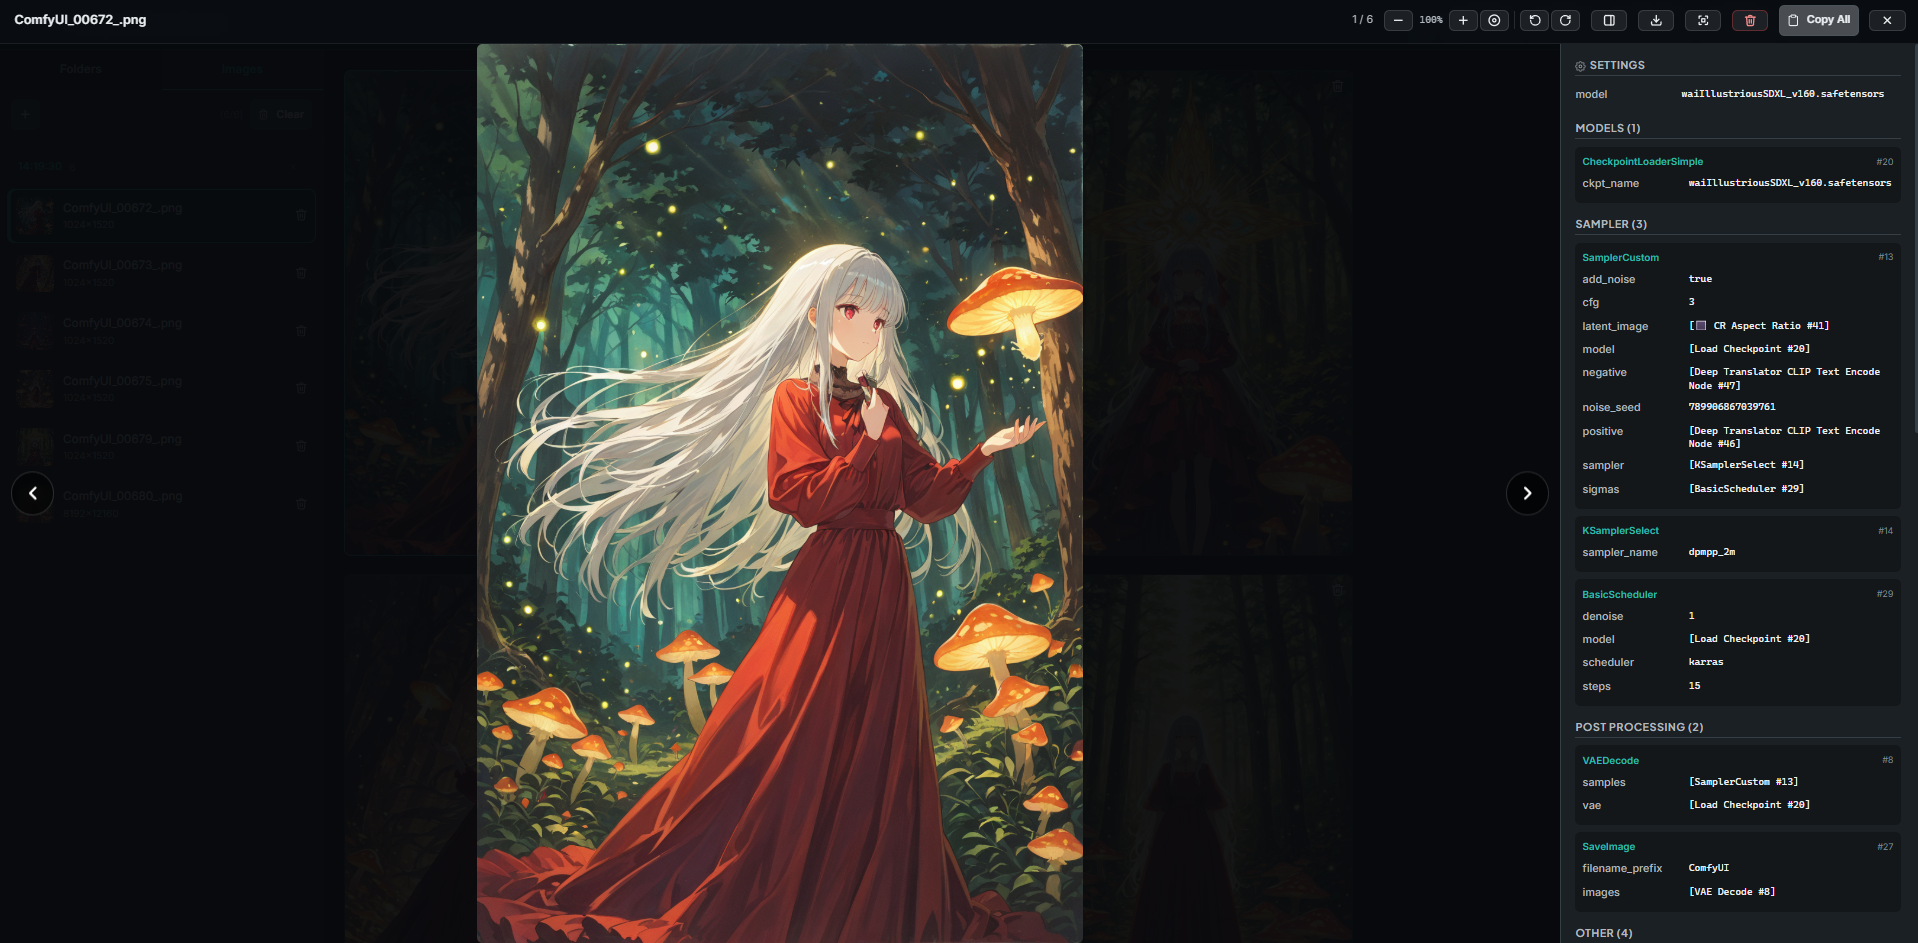Viewport: 1918px width, 943px height.
Task: Toggle the metadata side panel
Action: (1609, 20)
